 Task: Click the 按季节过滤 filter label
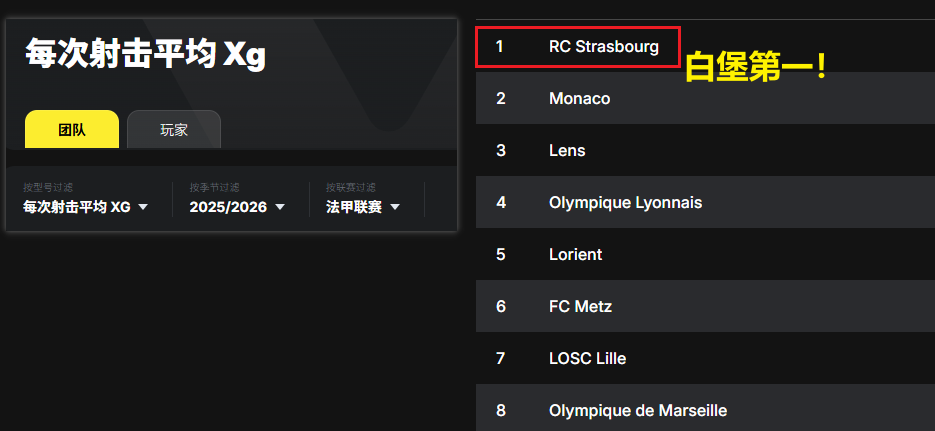coord(214,188)
